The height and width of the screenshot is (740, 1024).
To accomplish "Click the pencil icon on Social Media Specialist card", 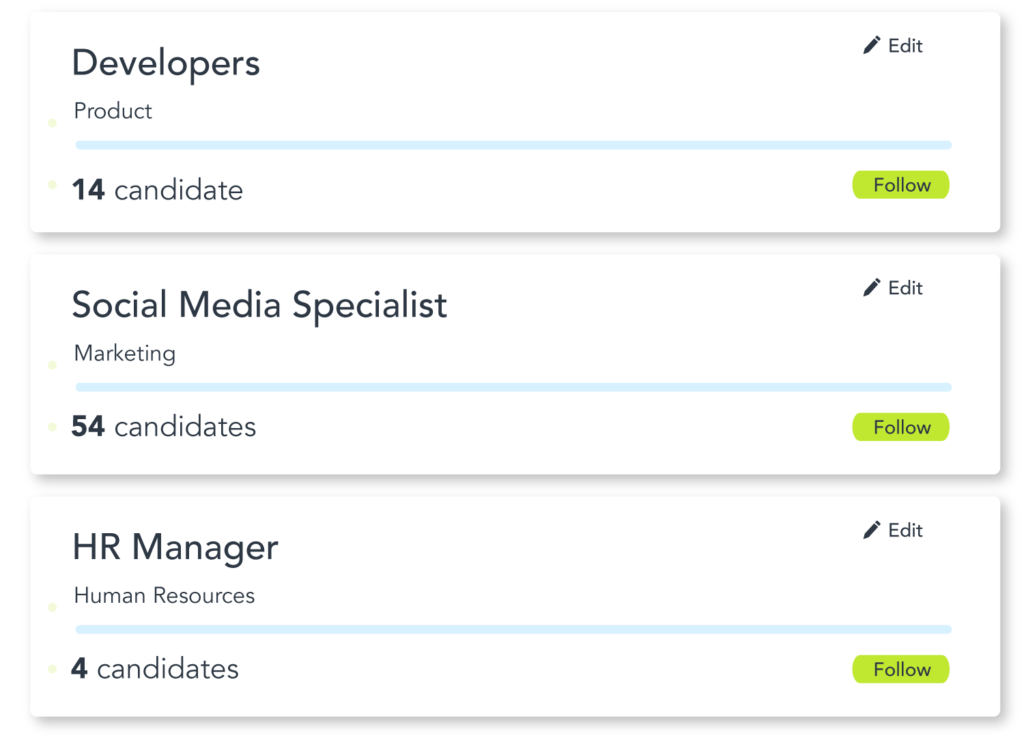I will point(871,287).
